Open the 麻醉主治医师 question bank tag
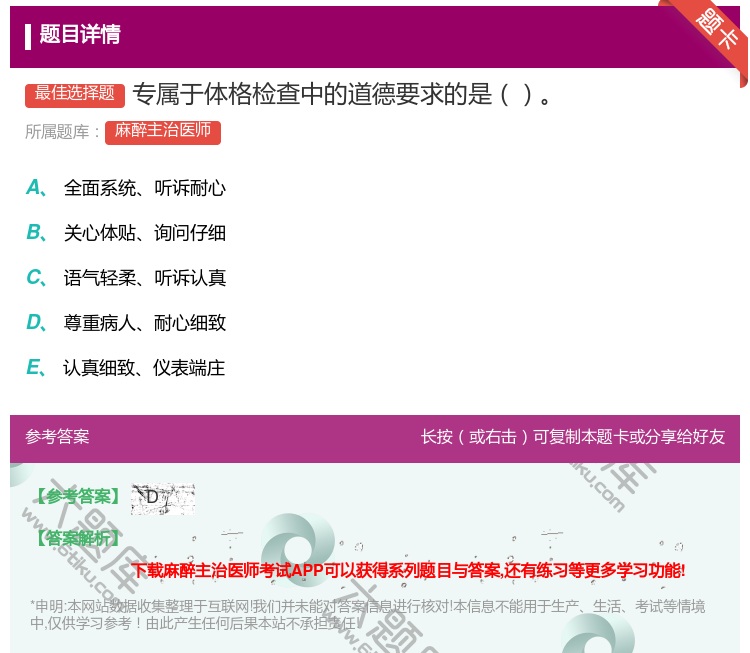The height and width of the screenshot is (653, 750). [163, 131]
